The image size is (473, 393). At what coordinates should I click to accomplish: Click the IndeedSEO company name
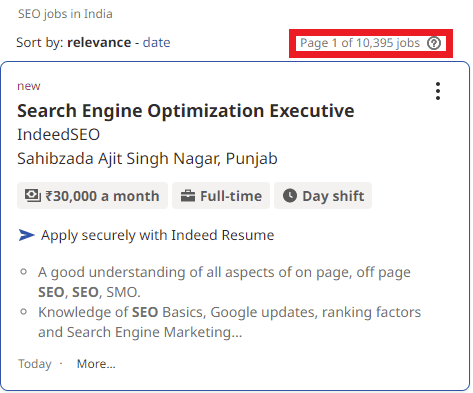click(x=59, y=135)
